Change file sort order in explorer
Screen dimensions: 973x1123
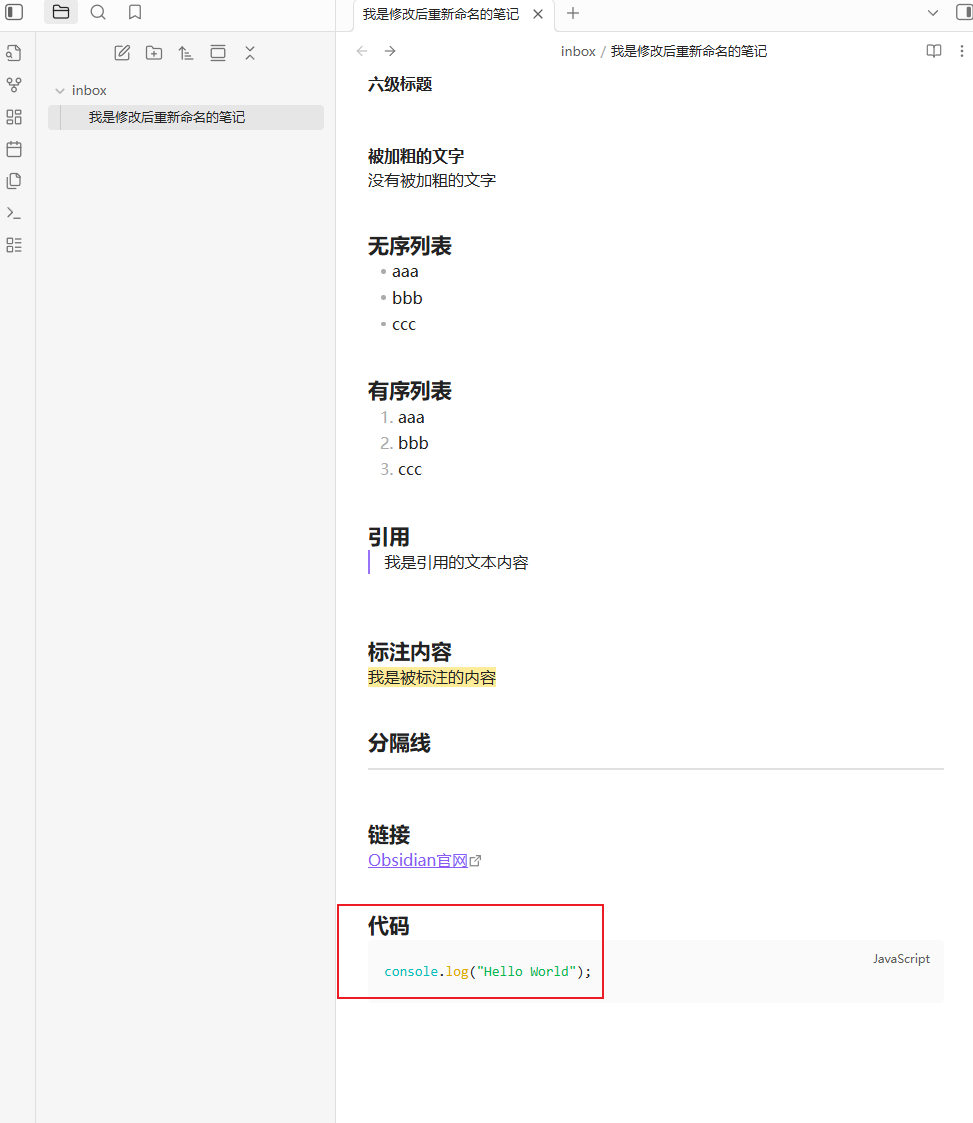point(186,53)
